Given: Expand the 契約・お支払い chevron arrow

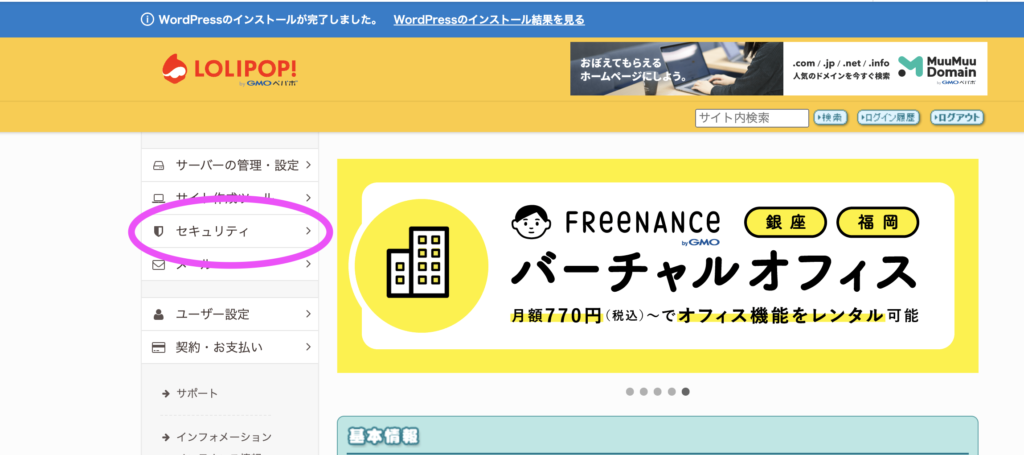Looking at the screenshot, I should (x=308, y=347).
